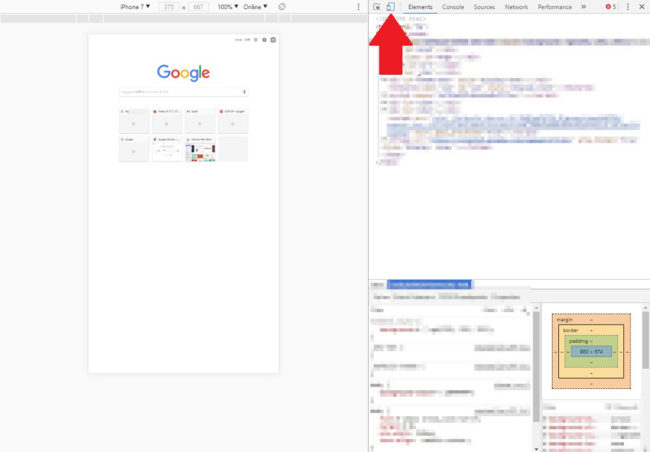Click the padding region of box model
Screen dimensions: 650x452
point(591,341)
